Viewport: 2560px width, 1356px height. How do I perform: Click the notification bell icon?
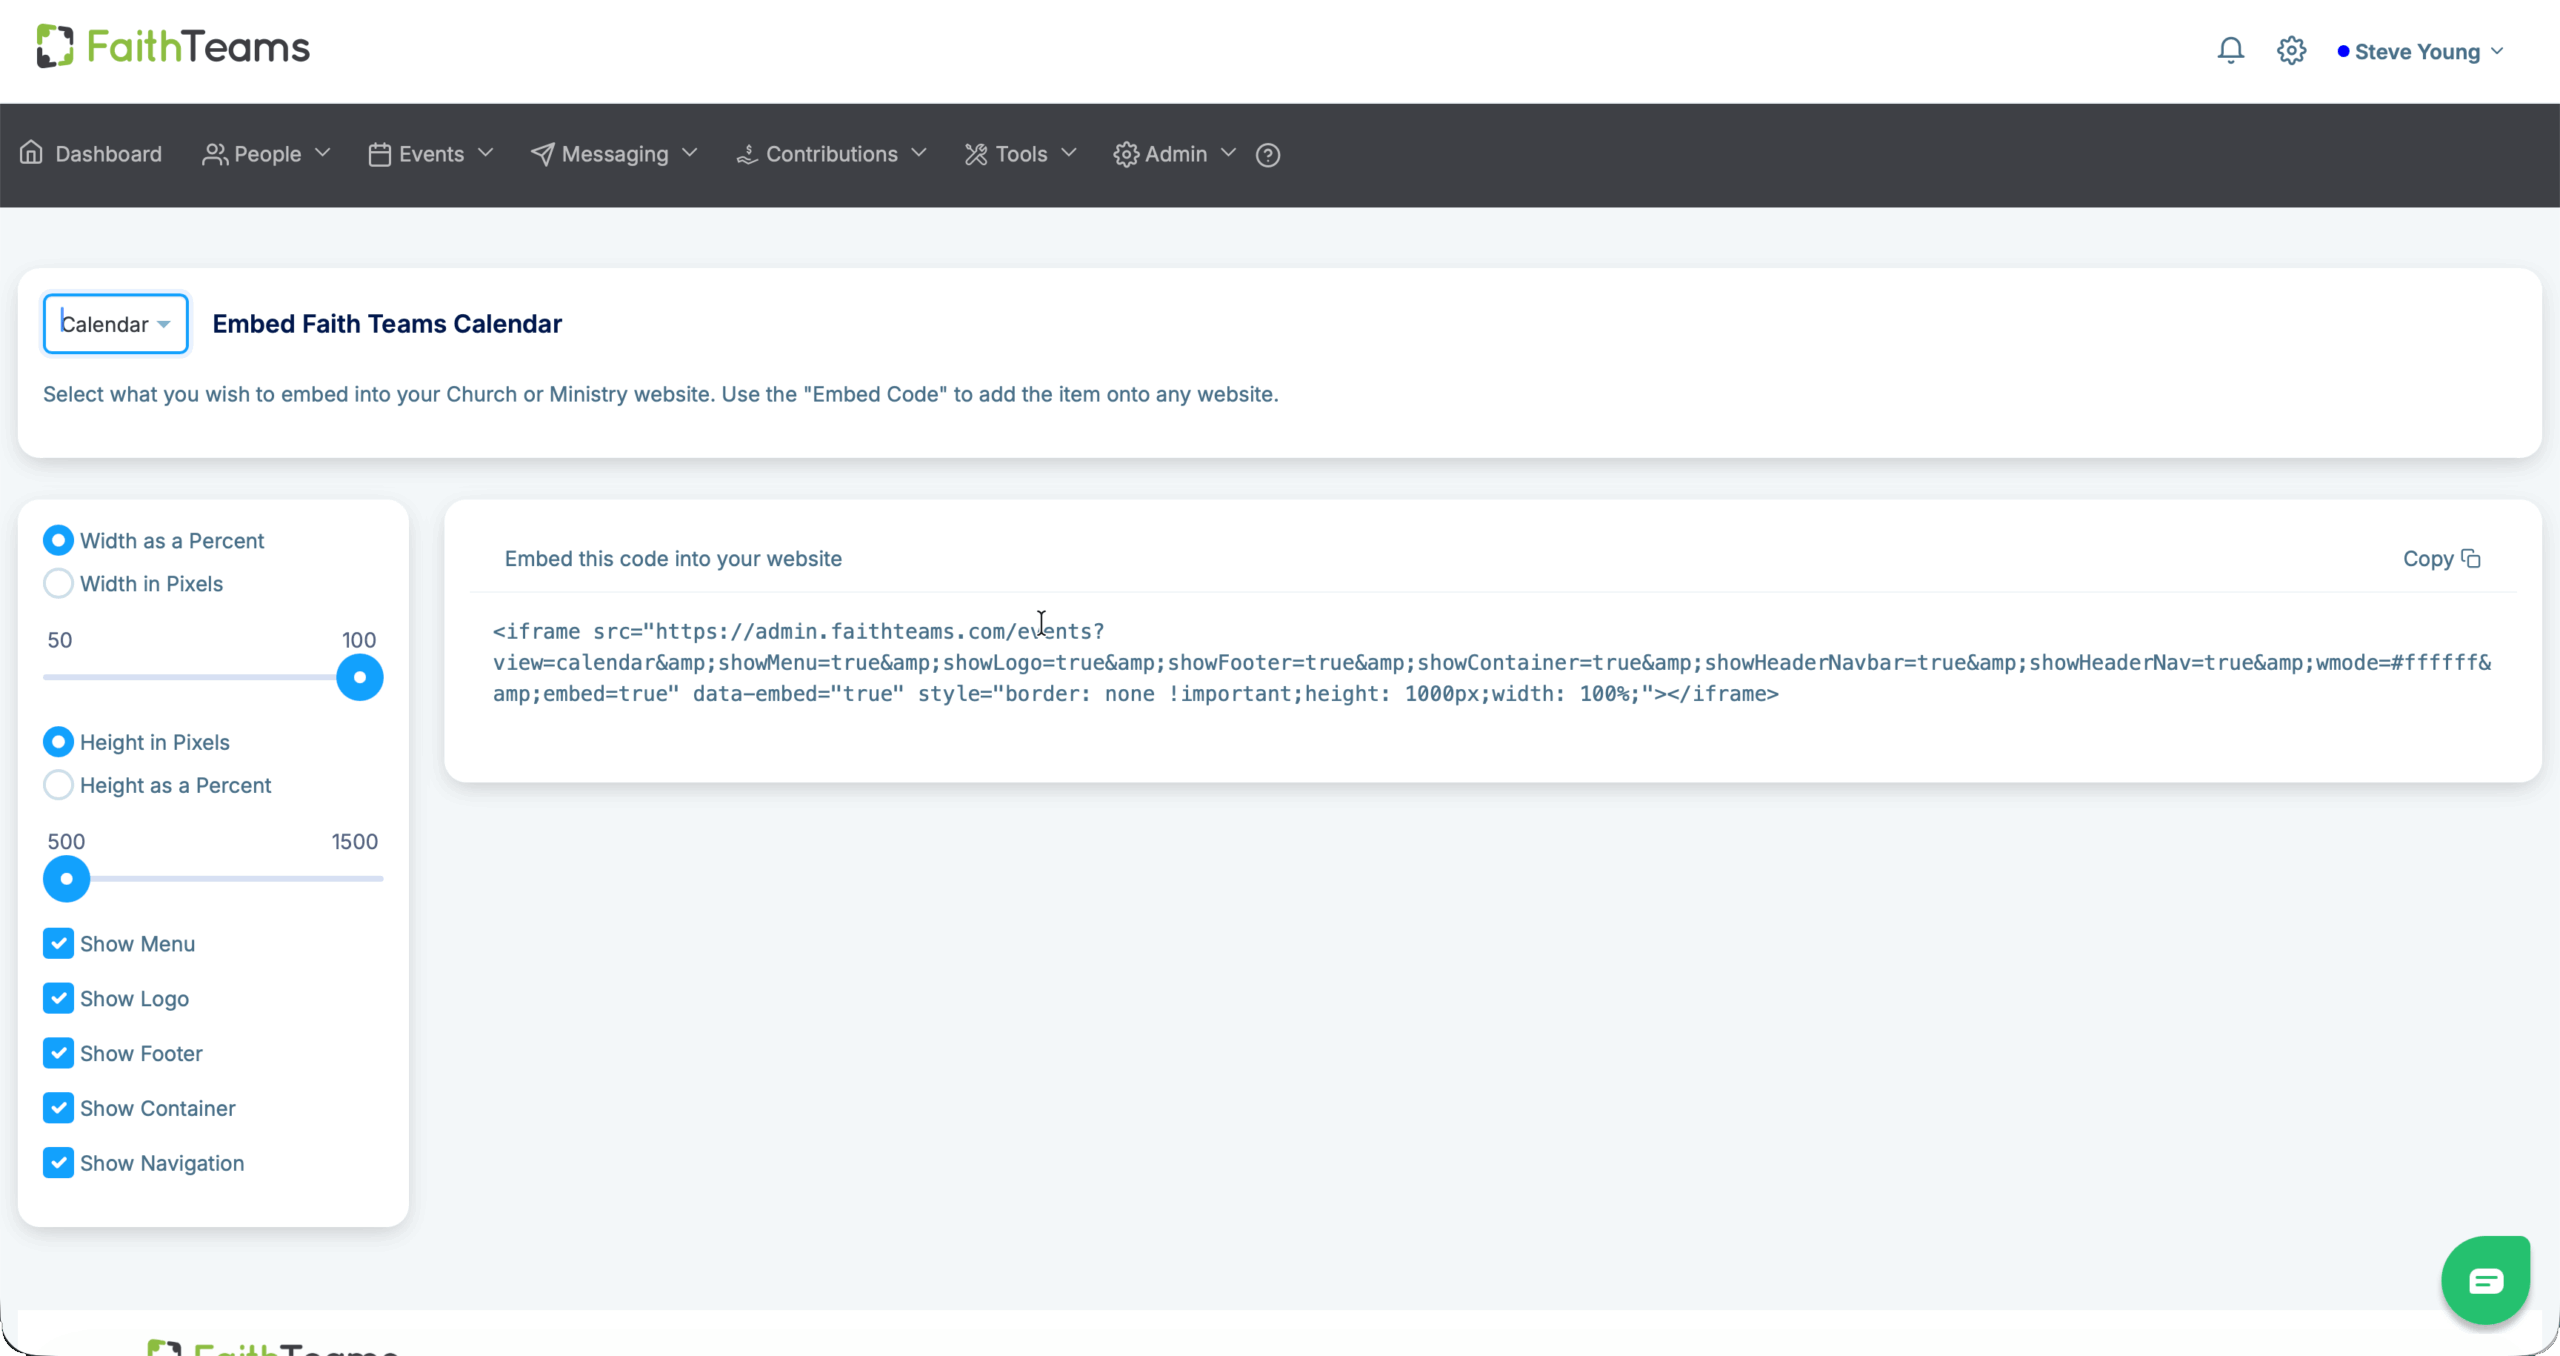(2230, 49)
